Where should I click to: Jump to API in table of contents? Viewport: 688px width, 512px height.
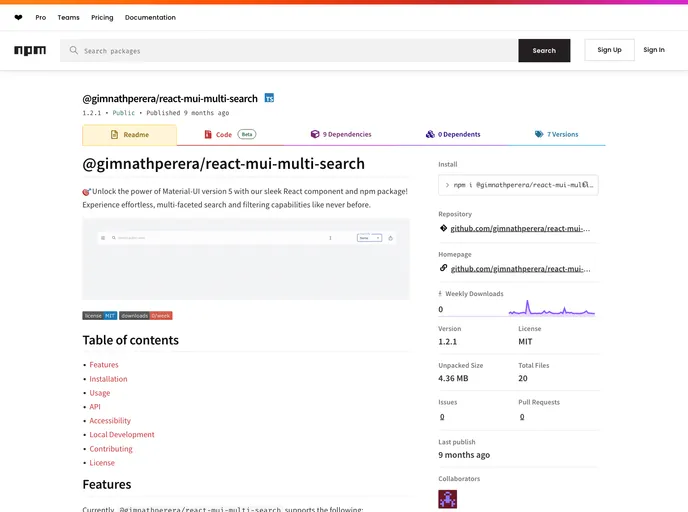pos(95,407)
